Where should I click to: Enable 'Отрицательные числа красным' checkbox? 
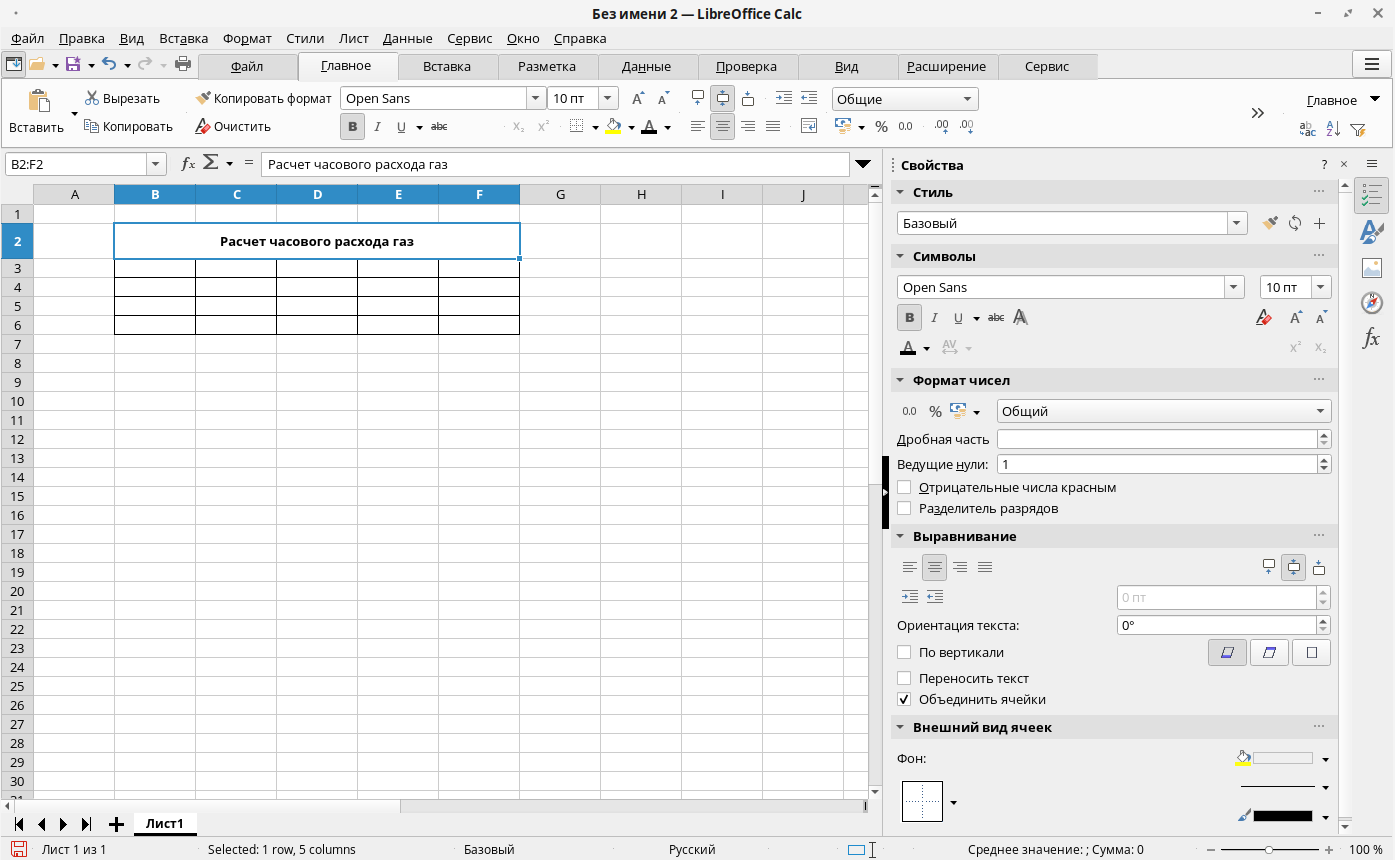pos(905,488)
